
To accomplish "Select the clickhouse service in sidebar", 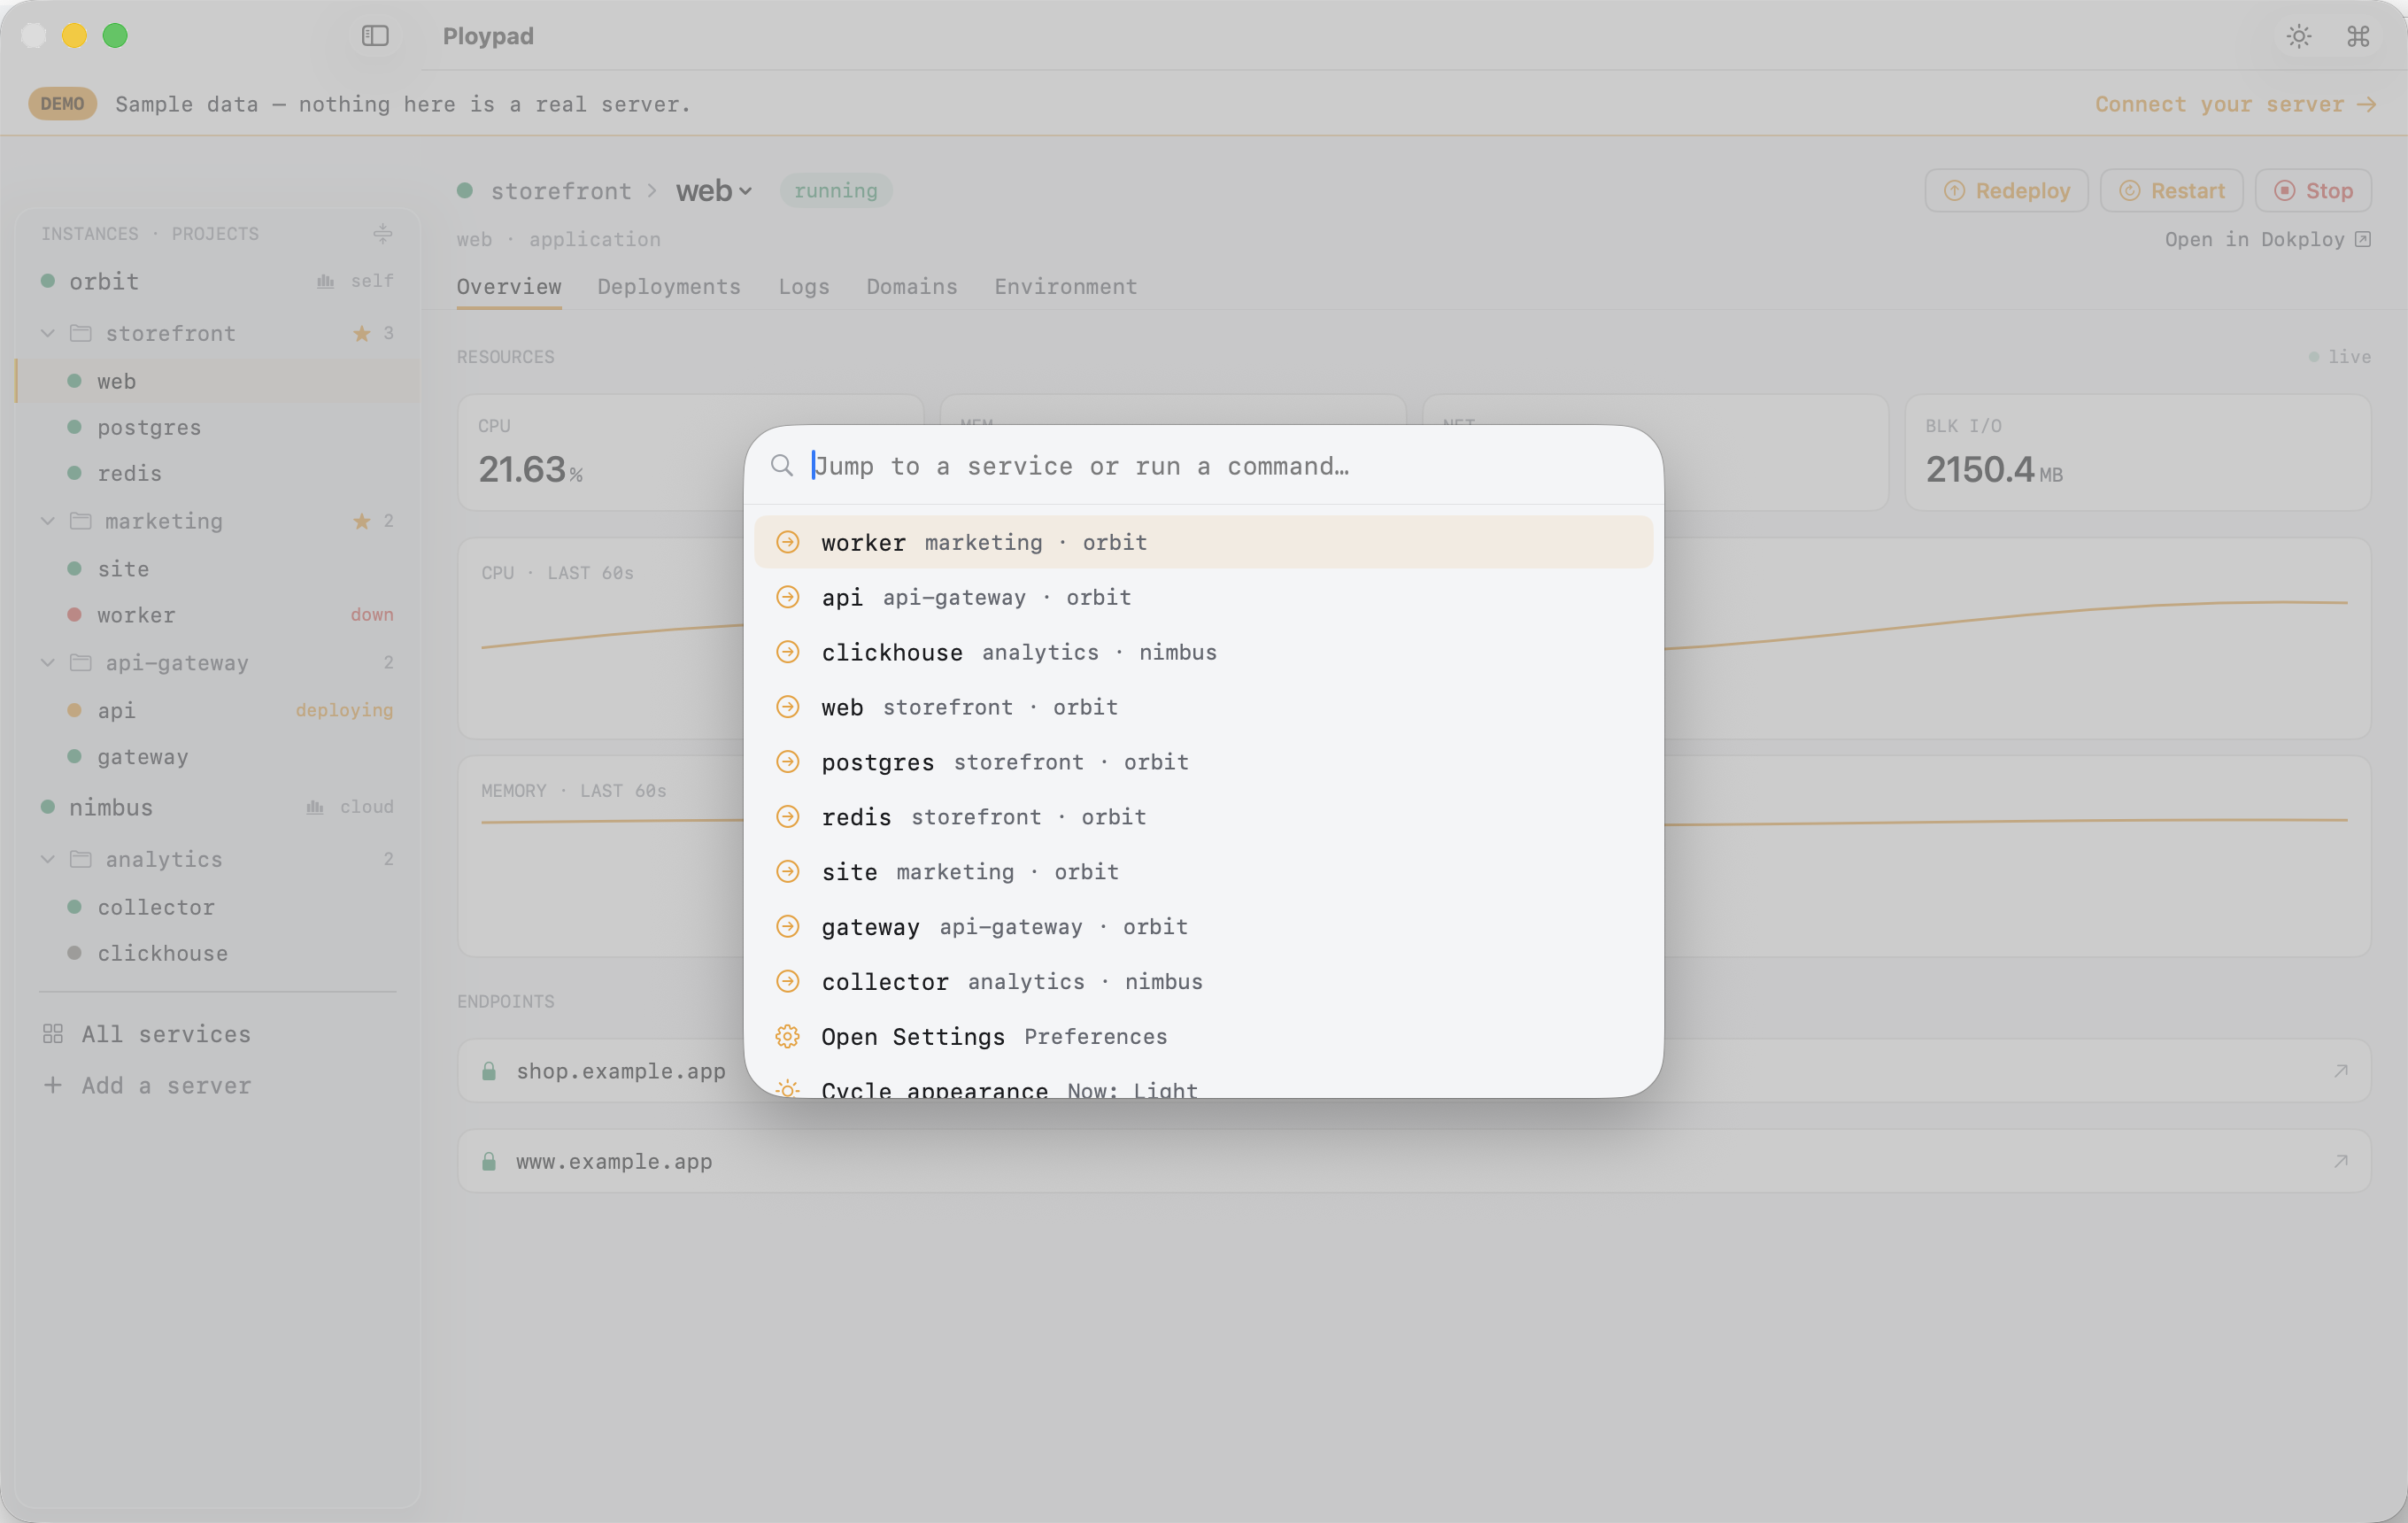I will click(x=217, y=953).
